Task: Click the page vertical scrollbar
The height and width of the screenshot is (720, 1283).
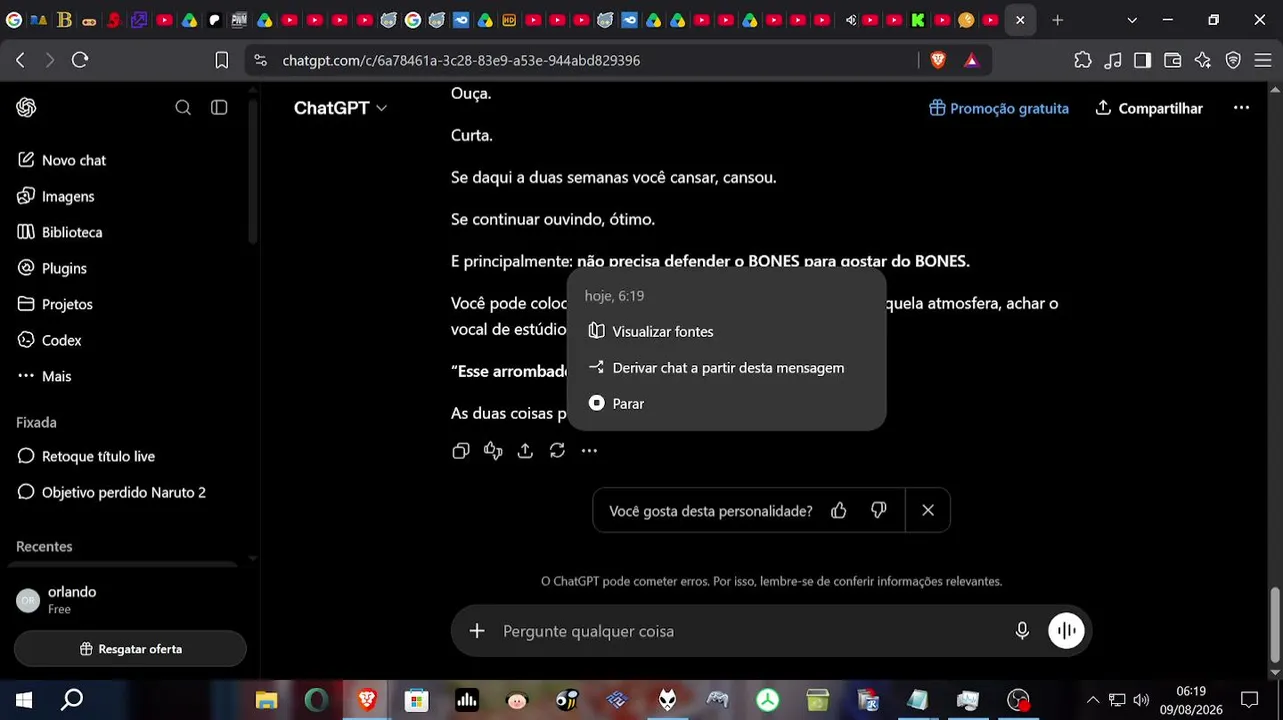Action: coord(1274,625)
